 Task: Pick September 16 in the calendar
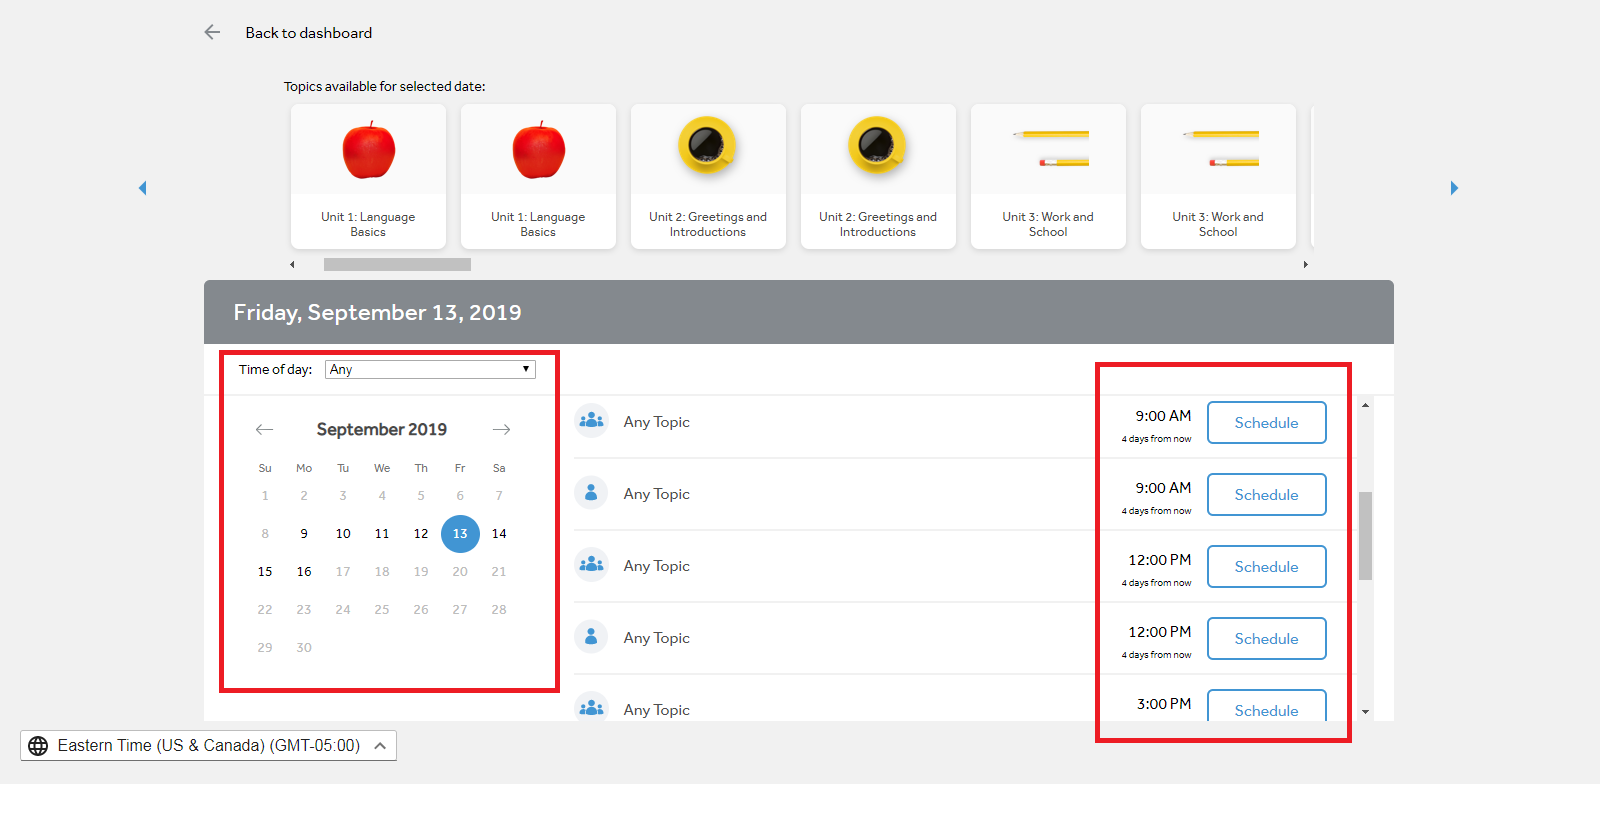[304, 572]
